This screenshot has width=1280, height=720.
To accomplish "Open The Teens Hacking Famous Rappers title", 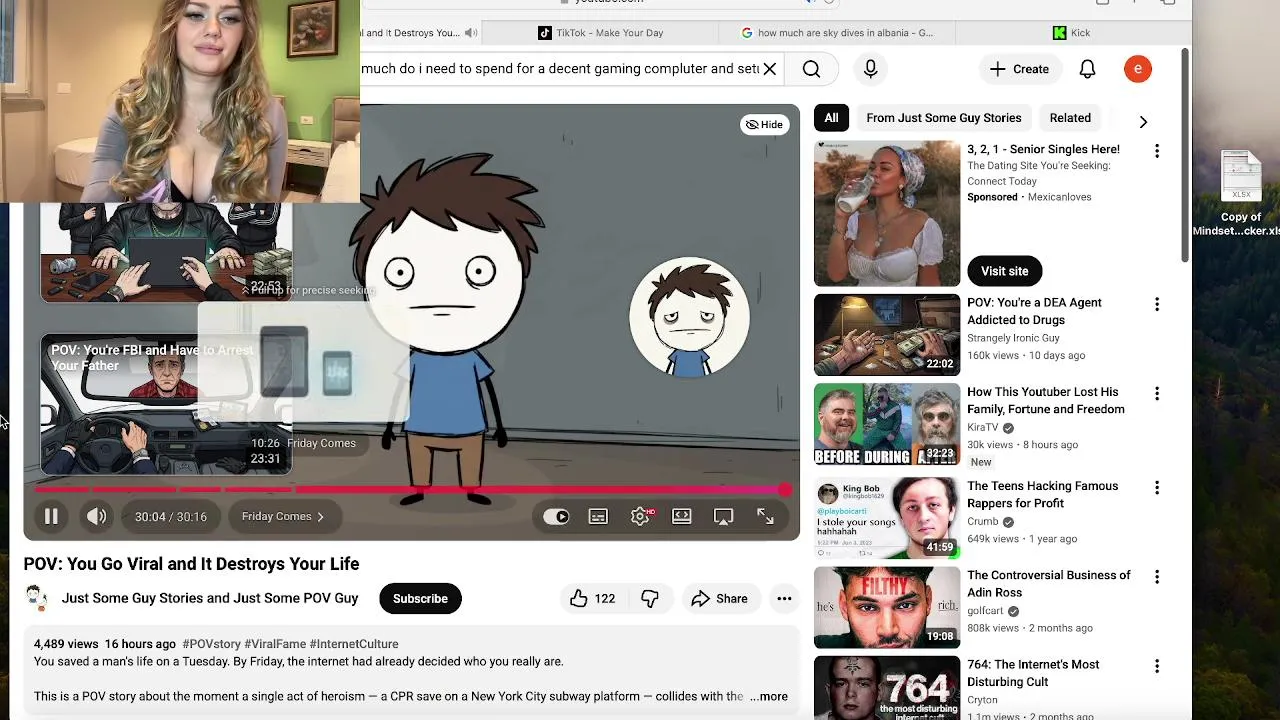I will [x=1042, y=494].
